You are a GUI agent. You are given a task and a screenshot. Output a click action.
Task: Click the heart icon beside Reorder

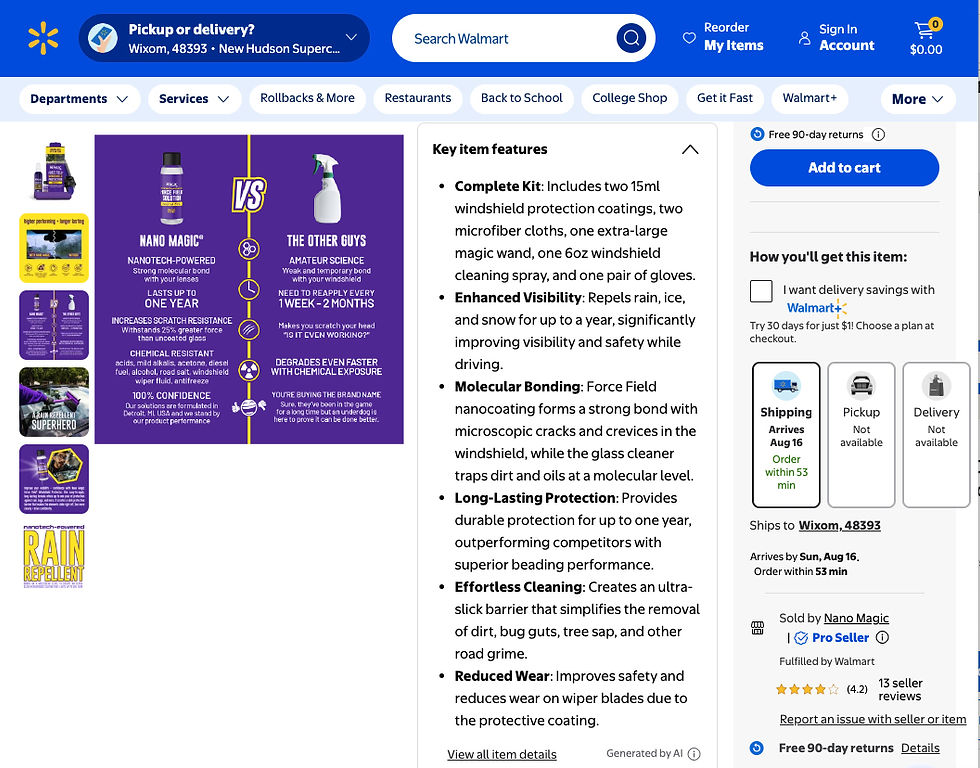pyautogui.click(x=689, y=38)
